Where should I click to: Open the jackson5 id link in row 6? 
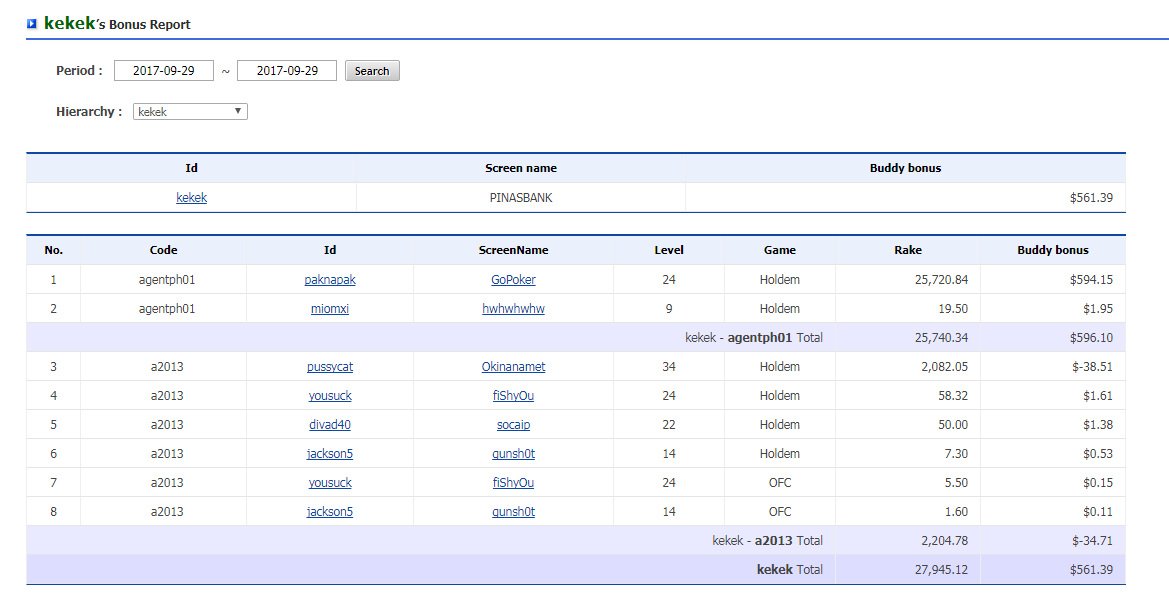(330, 454)
